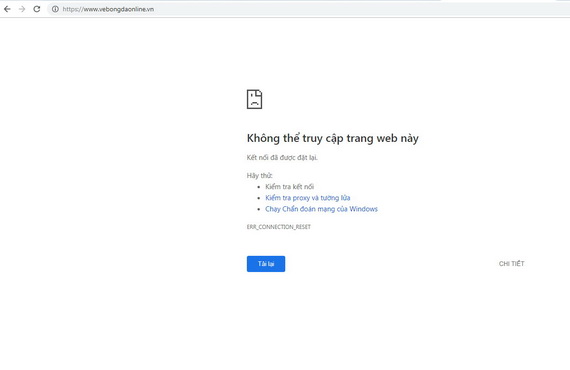Click the browser back arrow
The height and width of the screenshot is (370, 570).
(7, 9)
